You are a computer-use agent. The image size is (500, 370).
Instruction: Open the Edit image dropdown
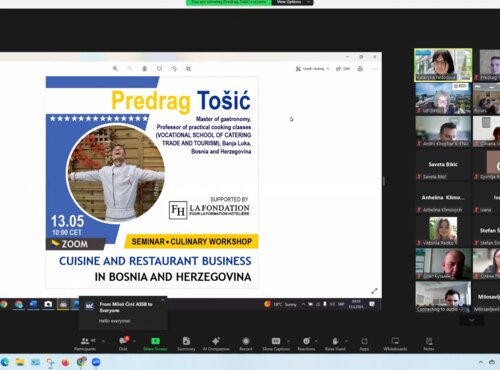click(313, 69)
